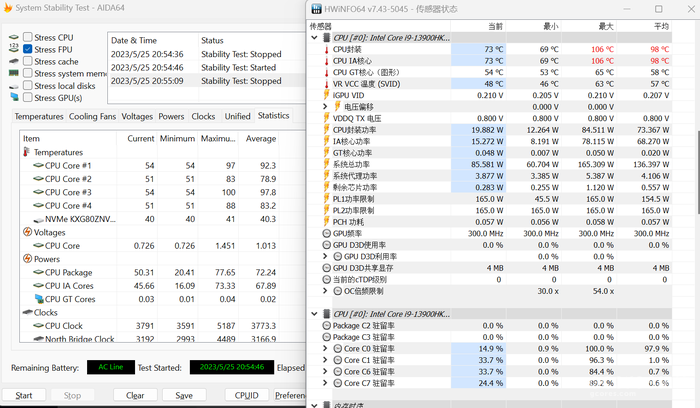Click the NVMe KXG80ZNV drive icon

point(38,218)
